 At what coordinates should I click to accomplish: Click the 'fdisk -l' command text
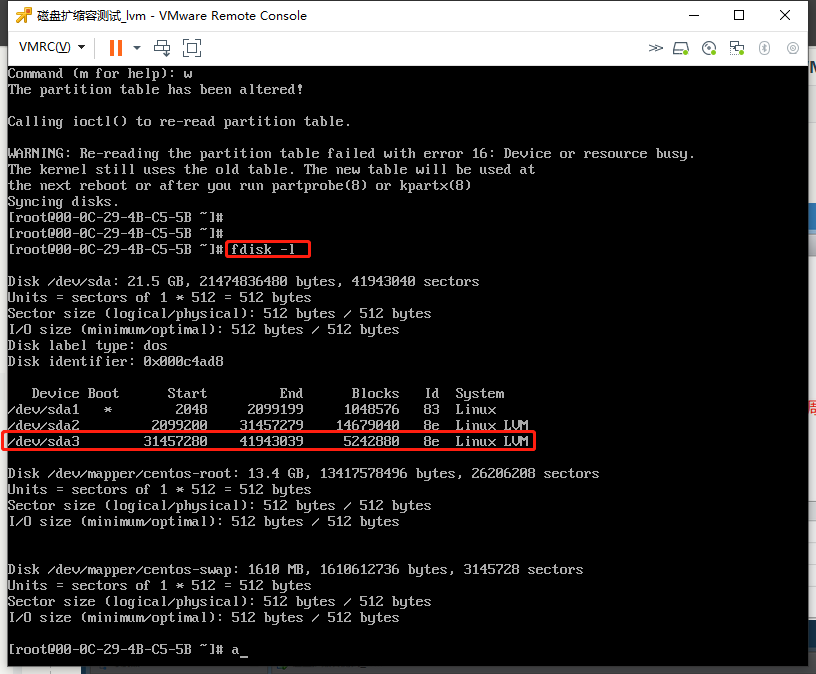click(x=263, y=249)
